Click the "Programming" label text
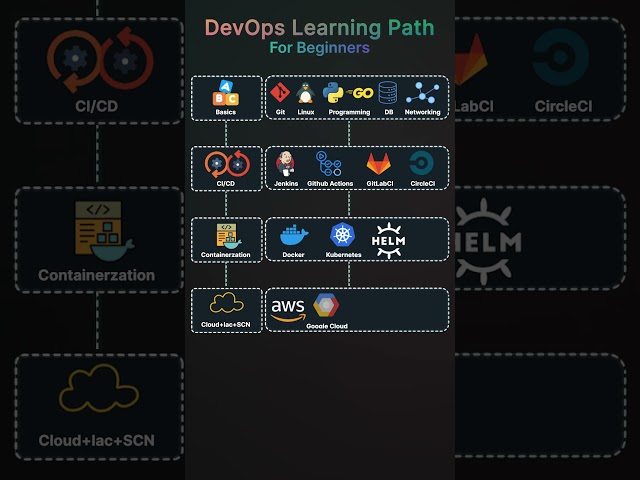This screenshot has width=640, height=480. coord(349,112)
